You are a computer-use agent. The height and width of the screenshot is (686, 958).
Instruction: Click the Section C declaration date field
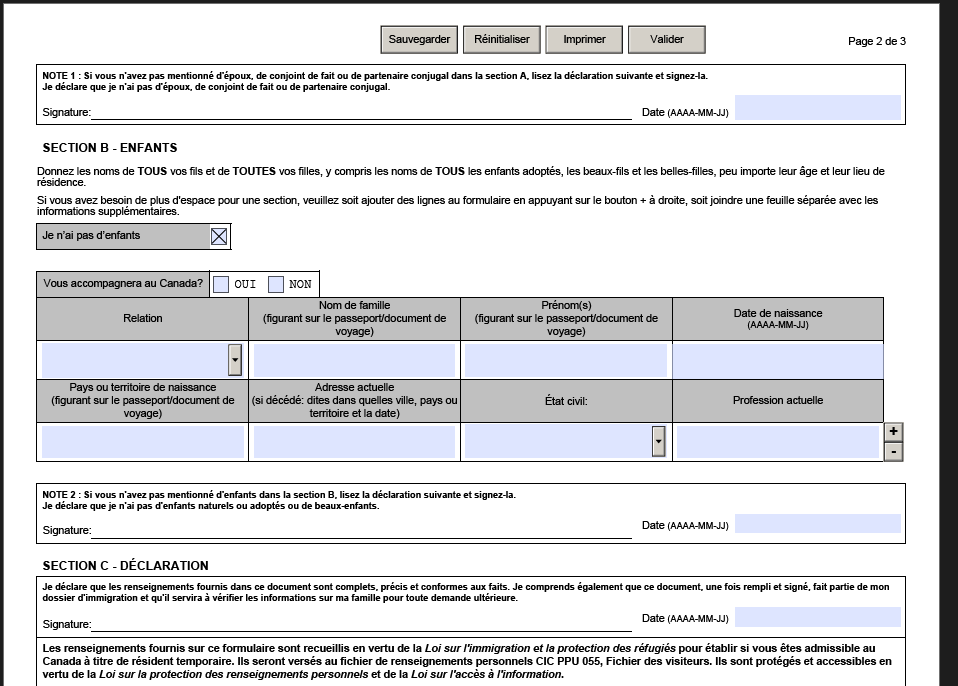coord(817,617)
